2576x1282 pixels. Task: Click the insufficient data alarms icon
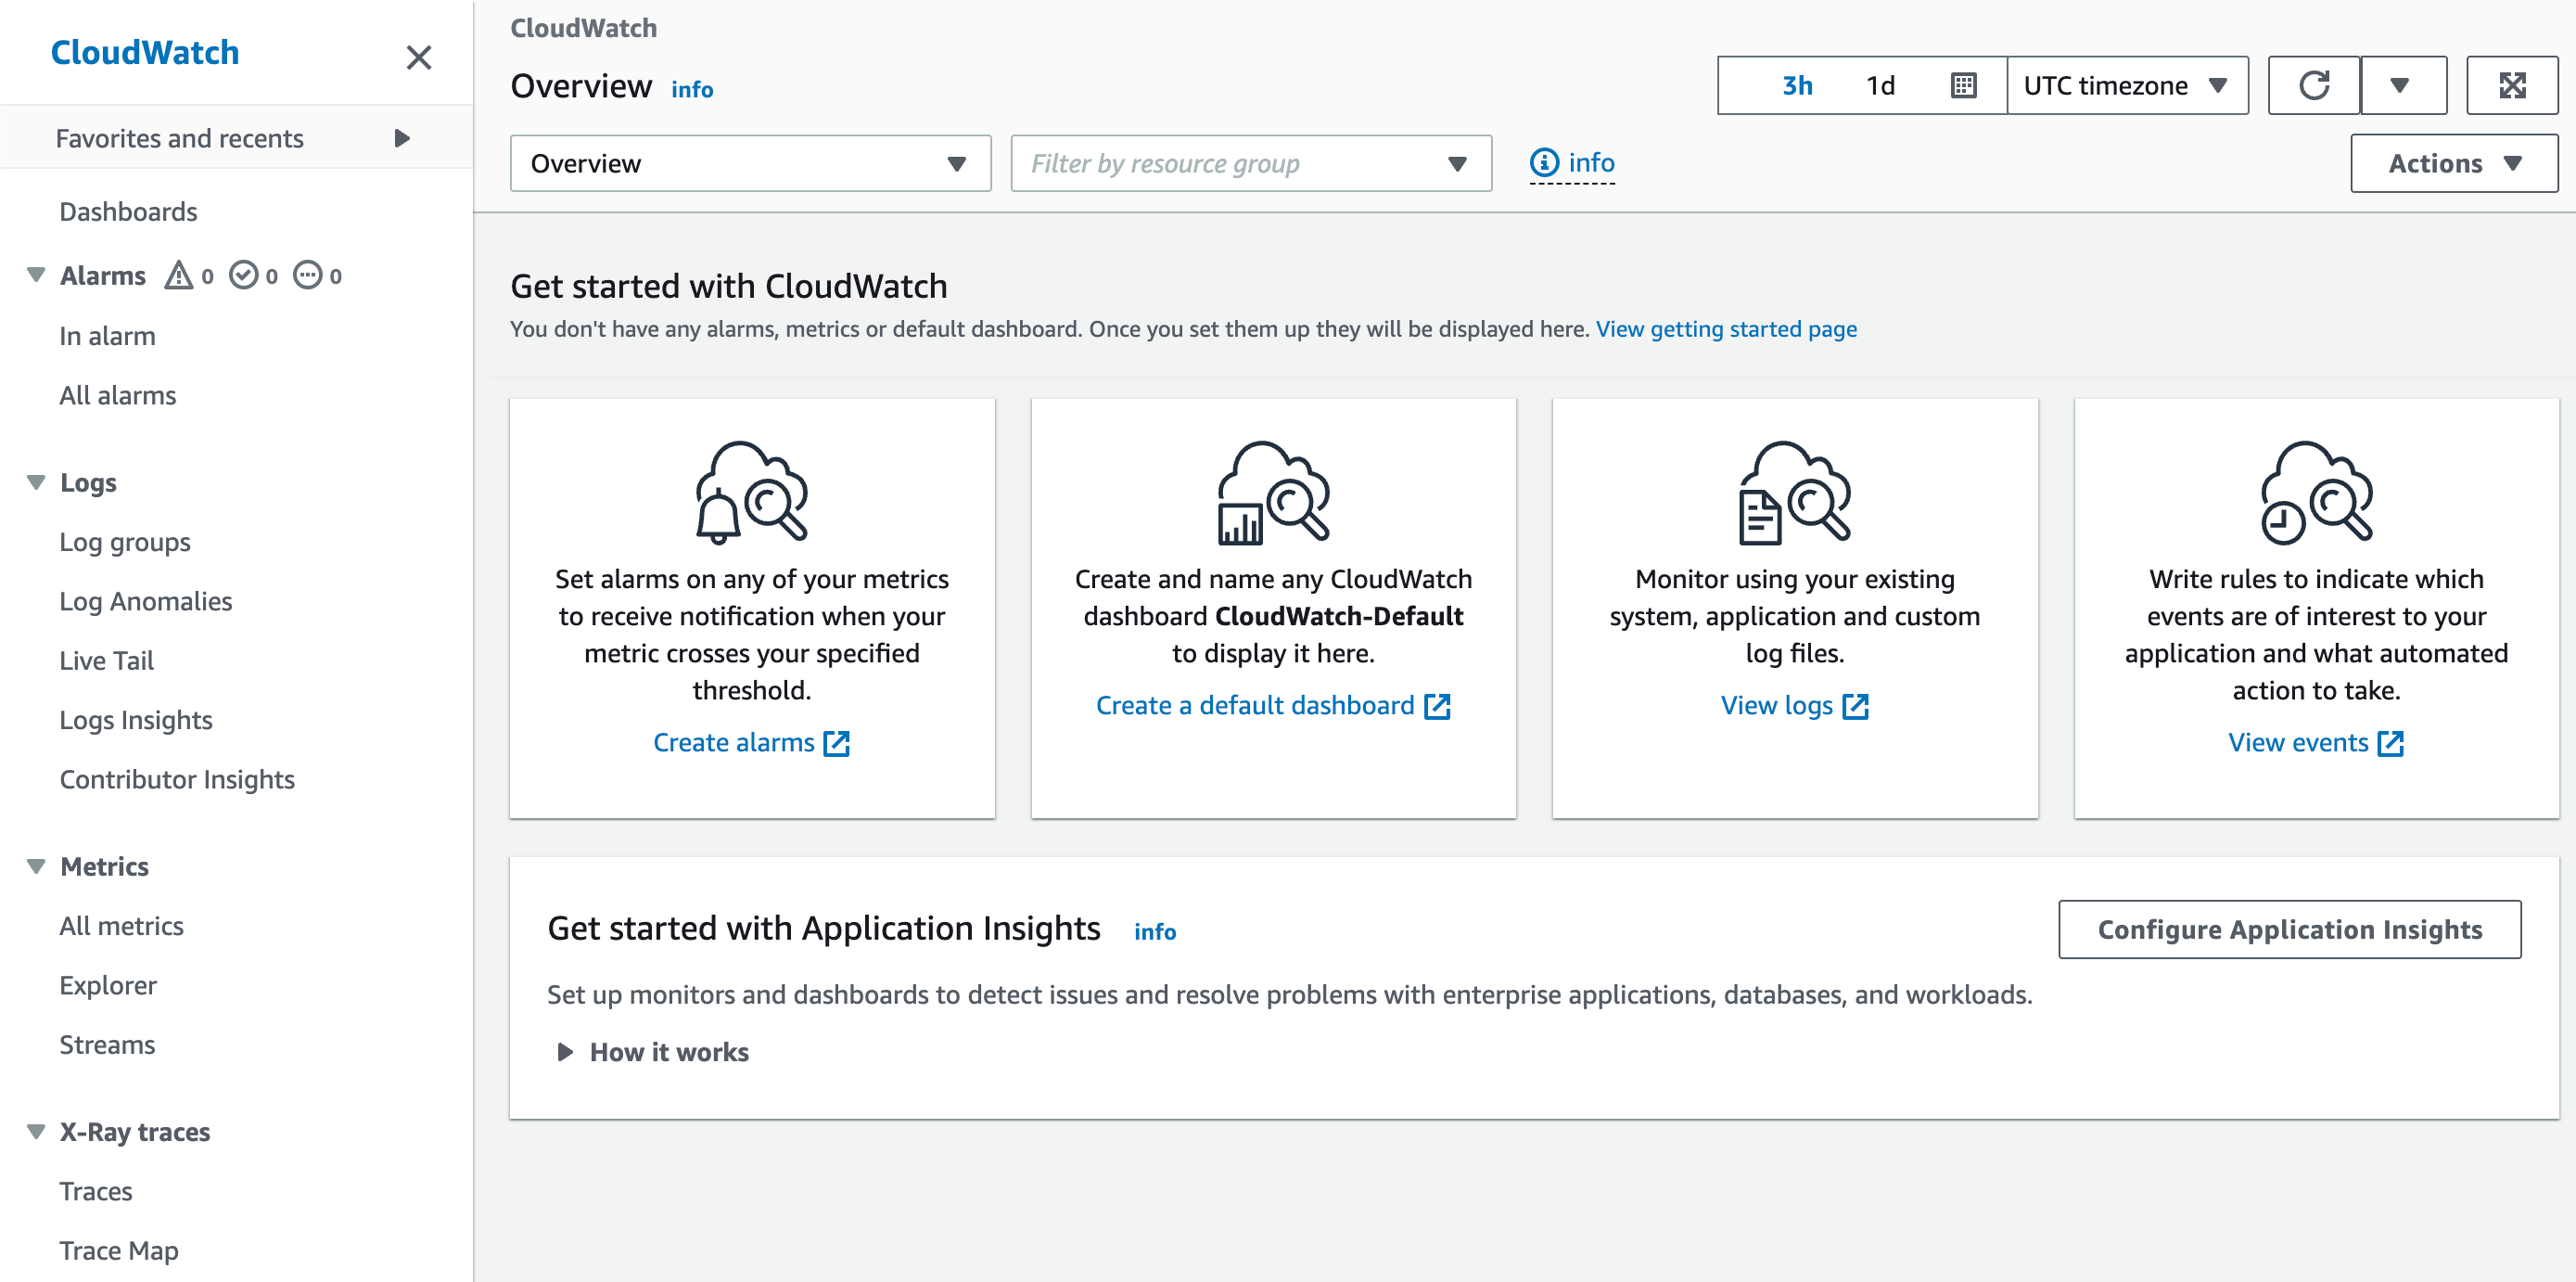(x=307, y=275)
